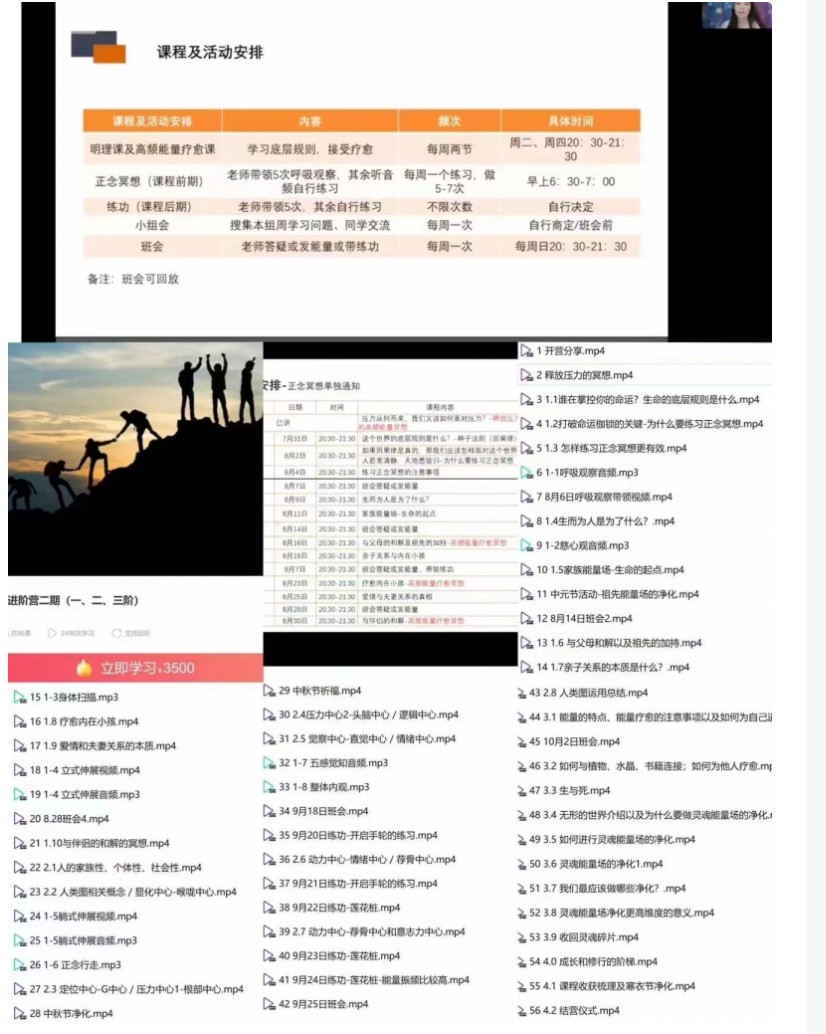Viewport: 826px width, 1034px height.
Task: Click the icon next to 14 1.7亲子关系的本质是什么
Action: pyautogui.click(x=527, y=667)
